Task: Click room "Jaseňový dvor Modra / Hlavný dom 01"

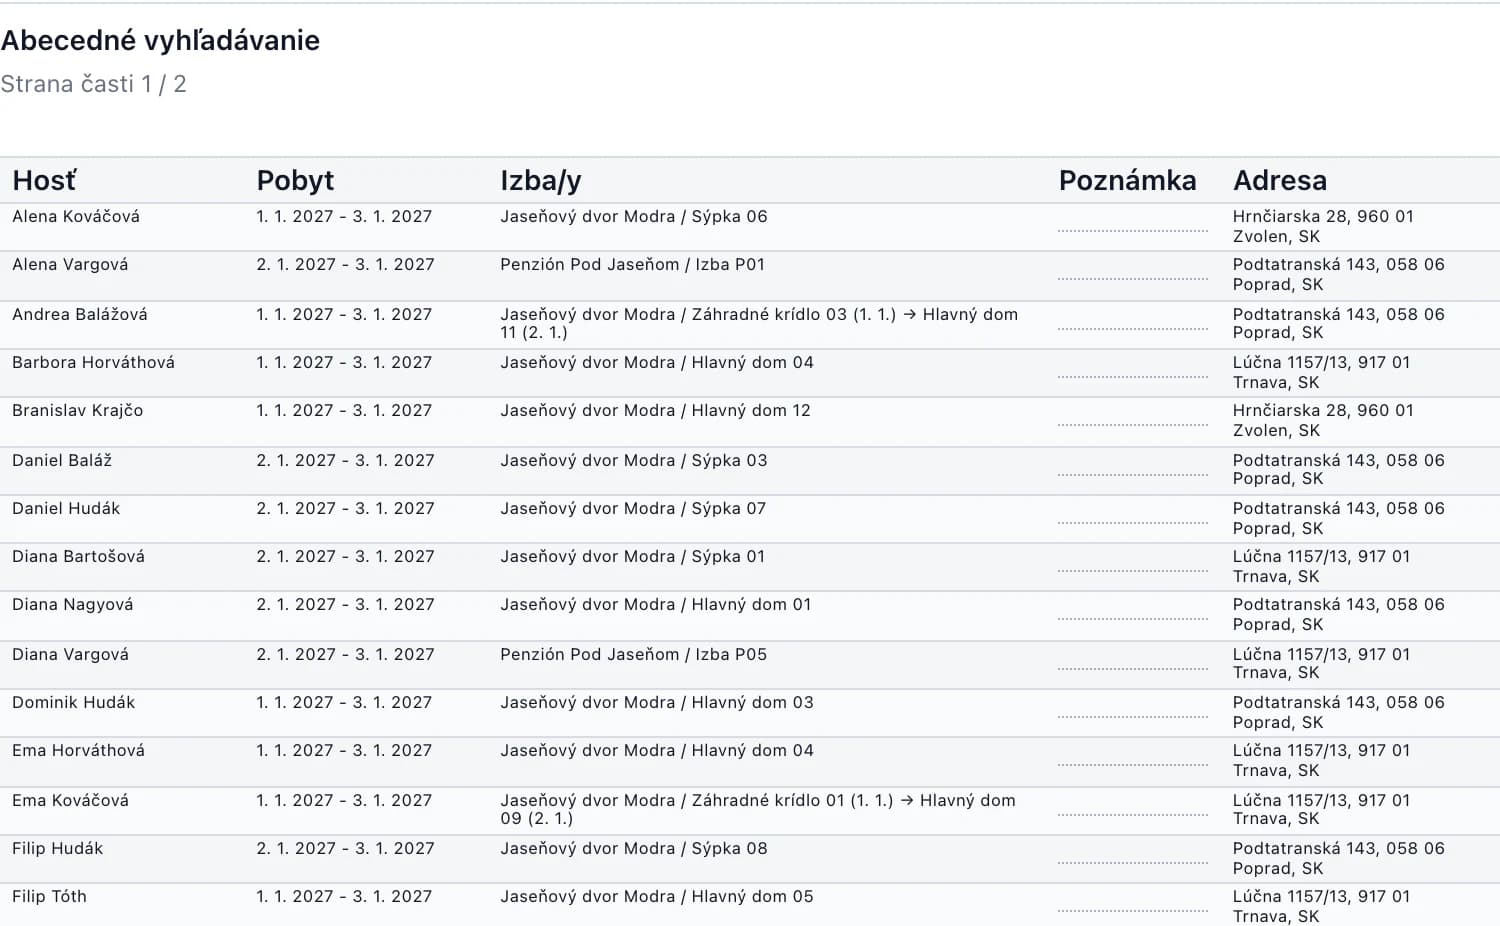Action: click(x=655, y=604)
